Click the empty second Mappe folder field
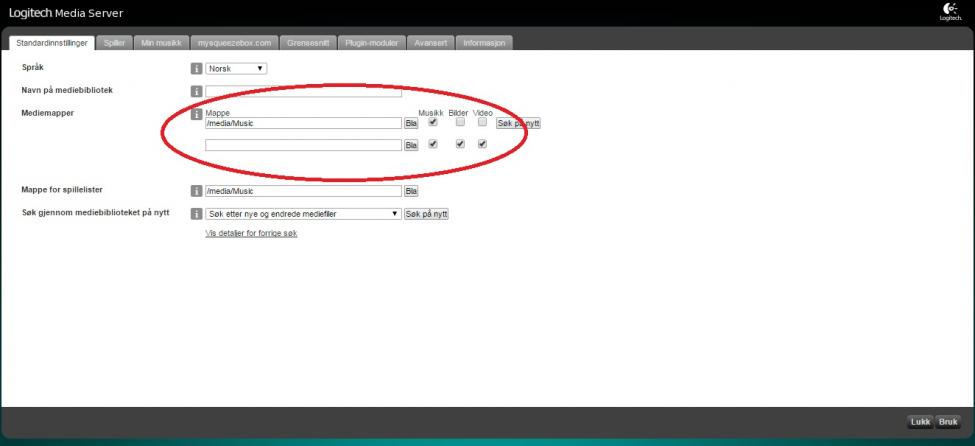The image size is (975, 446). pyautogui.click(x=303, y=145)
